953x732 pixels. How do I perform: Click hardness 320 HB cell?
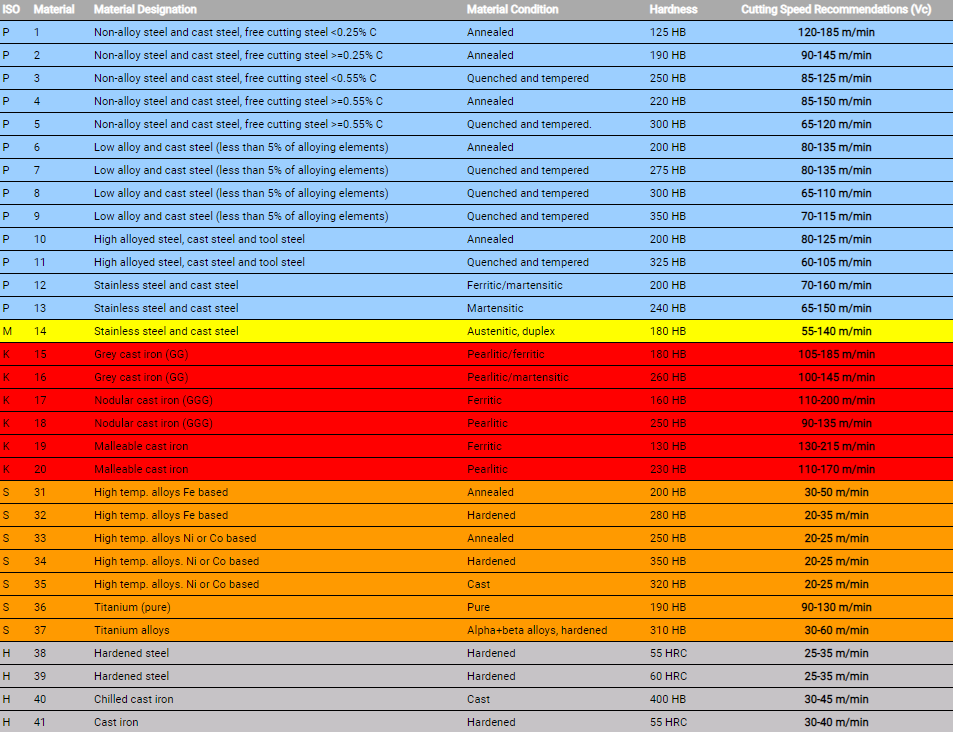pos(668,584)
